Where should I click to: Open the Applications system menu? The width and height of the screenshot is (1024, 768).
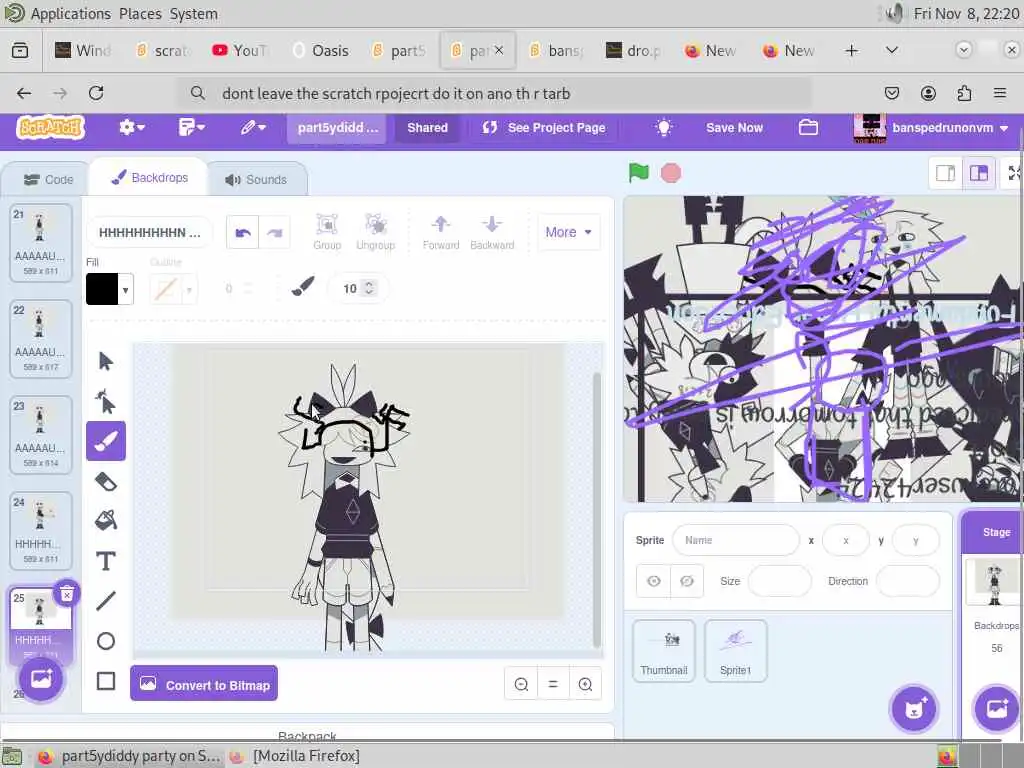click(x=71, y=14)
